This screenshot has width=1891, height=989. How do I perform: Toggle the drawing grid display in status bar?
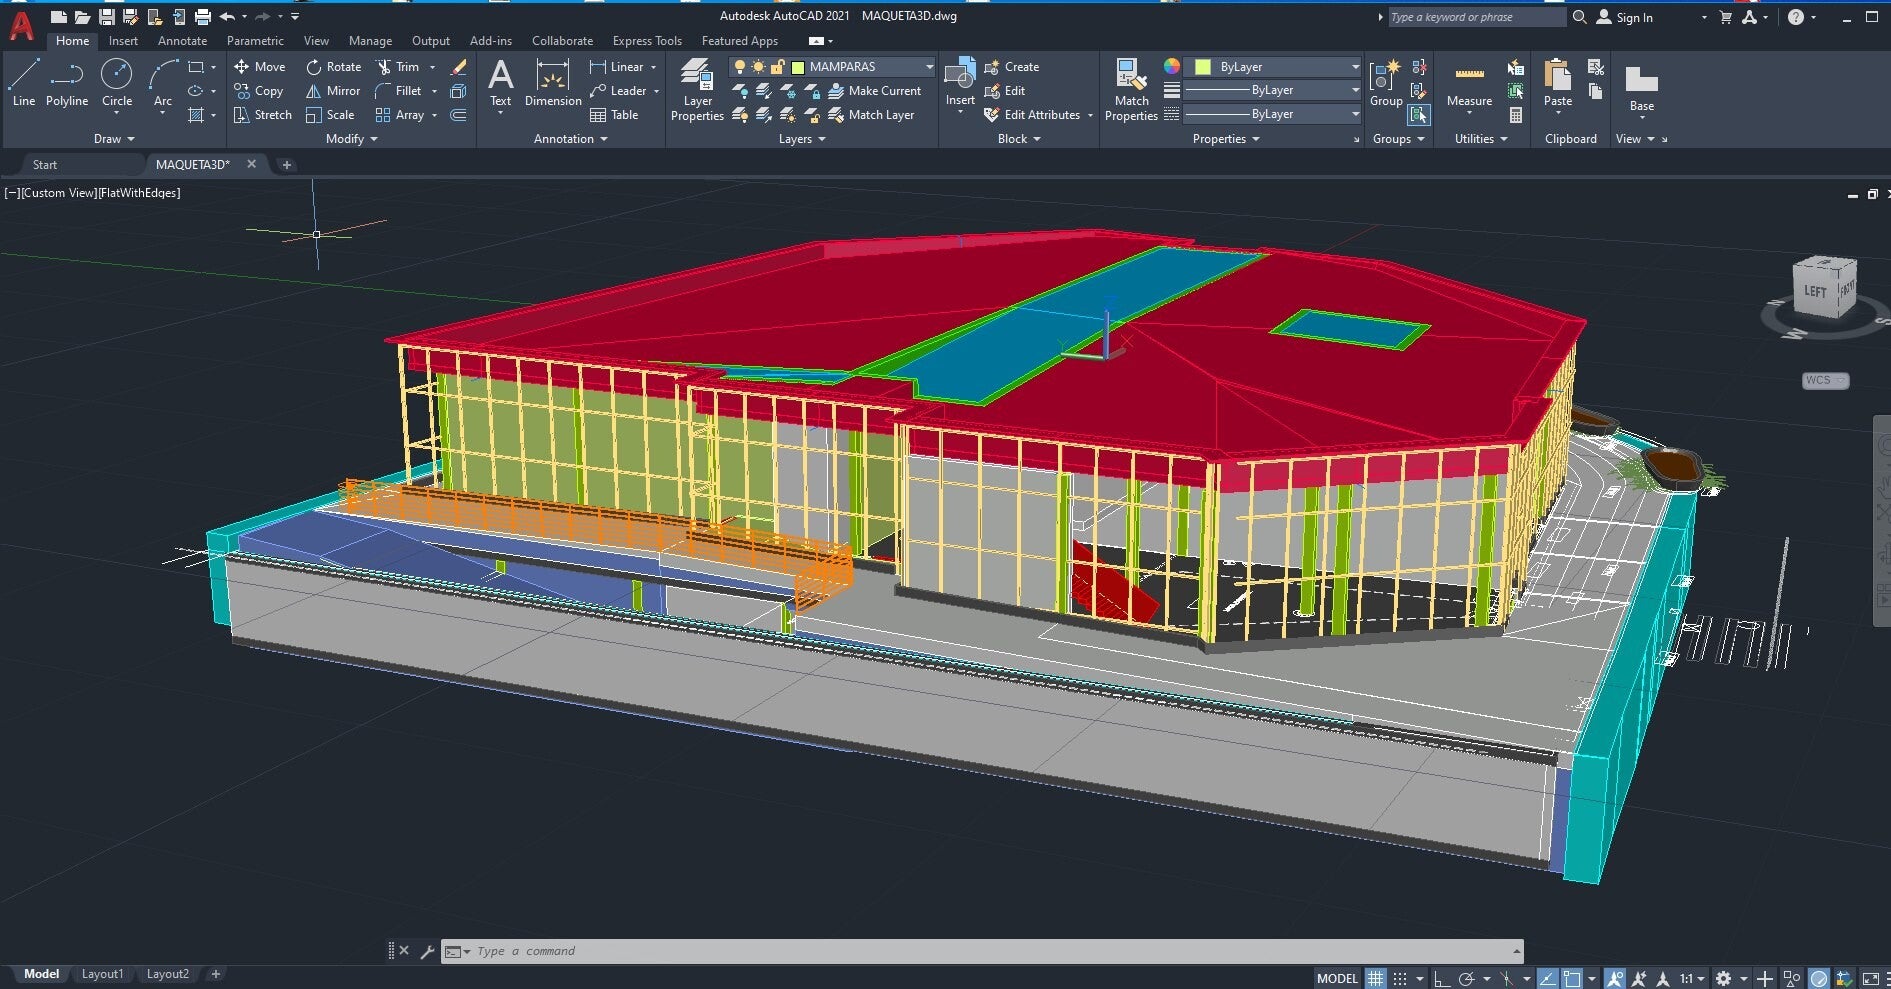1376,978
